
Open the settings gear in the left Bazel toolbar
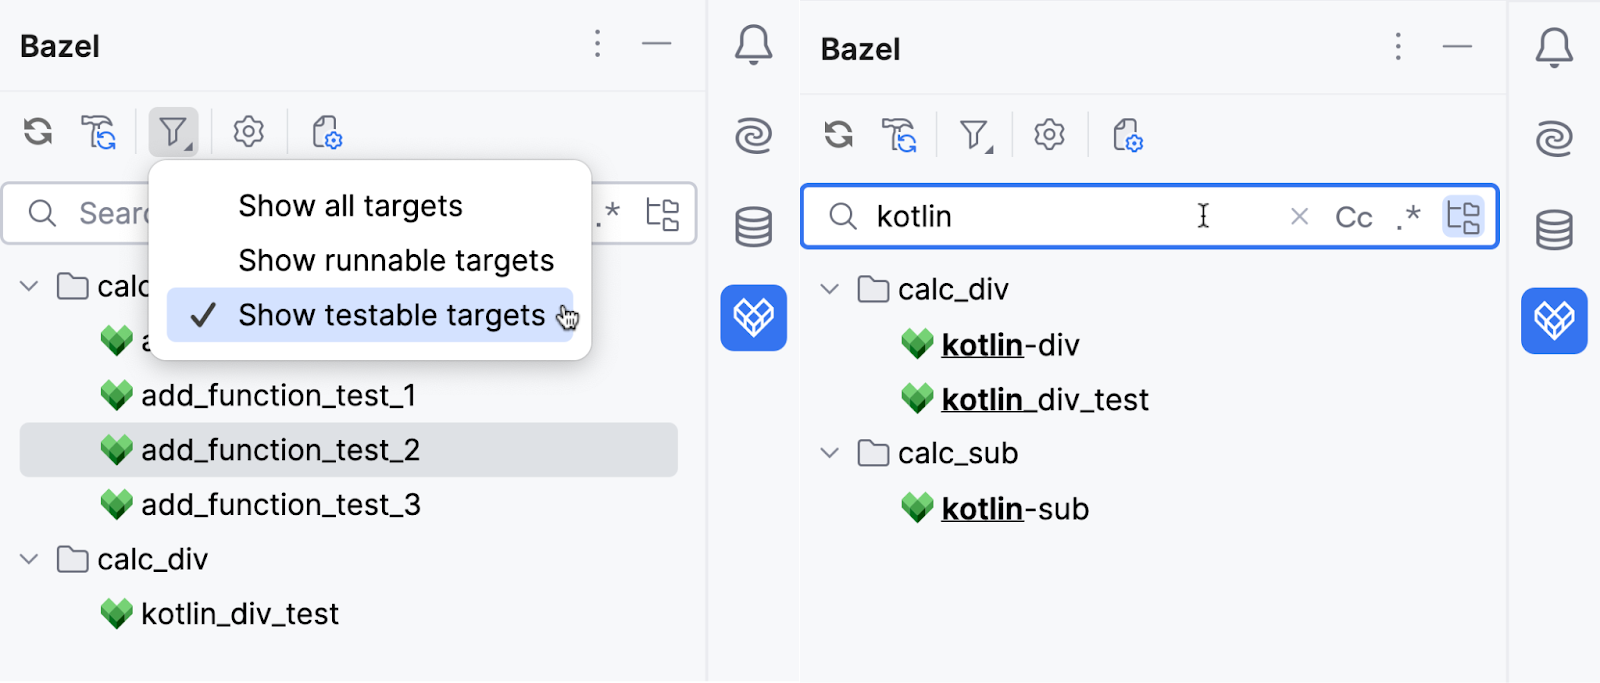click(x=248, y=131)
